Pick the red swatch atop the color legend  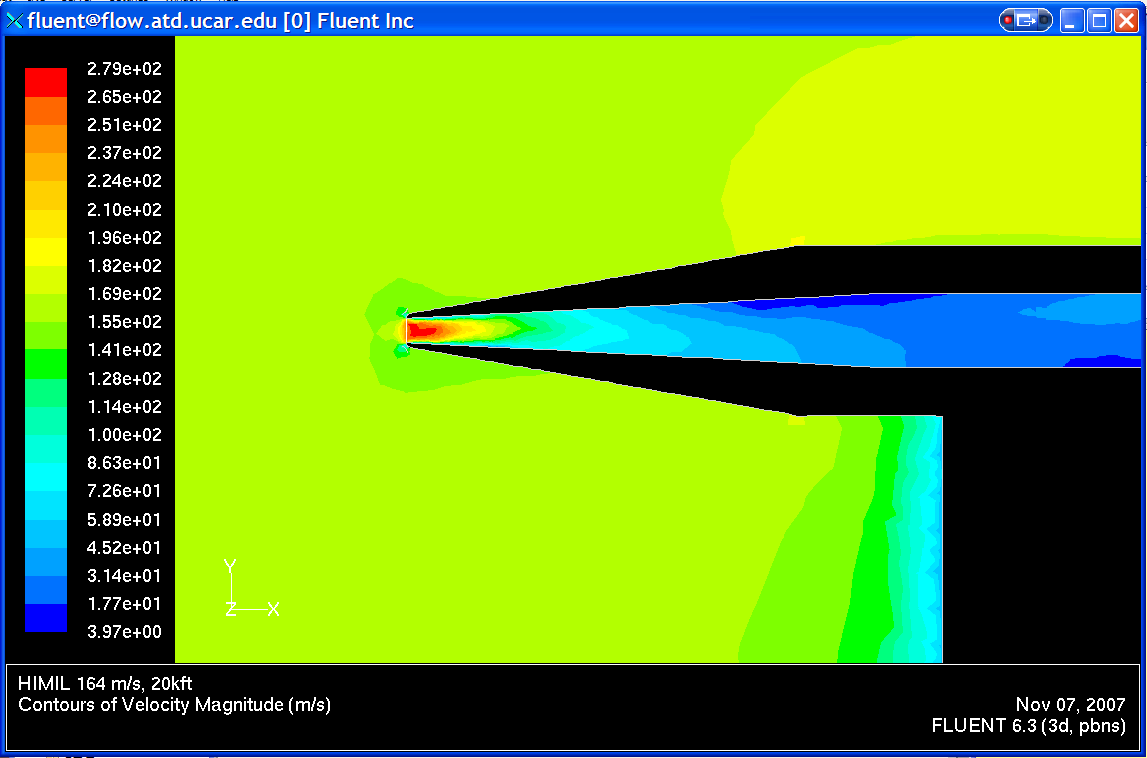coord(46,82)
